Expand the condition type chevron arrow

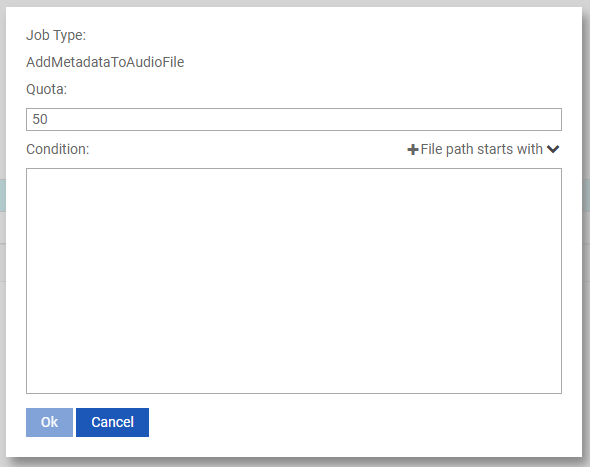click(x=553, y=149)
